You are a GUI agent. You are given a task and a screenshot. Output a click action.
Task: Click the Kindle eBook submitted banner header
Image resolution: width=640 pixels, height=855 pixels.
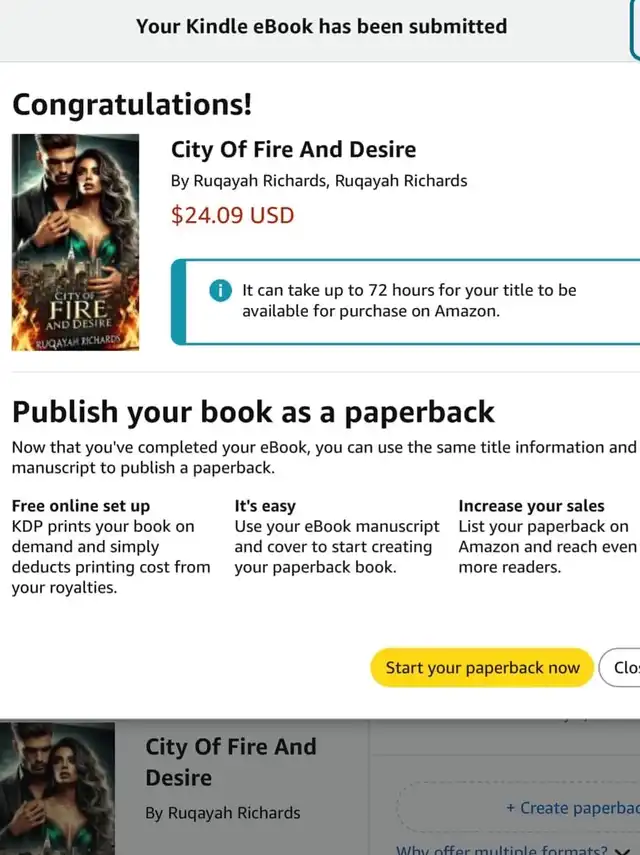click(x=322, y=26)
